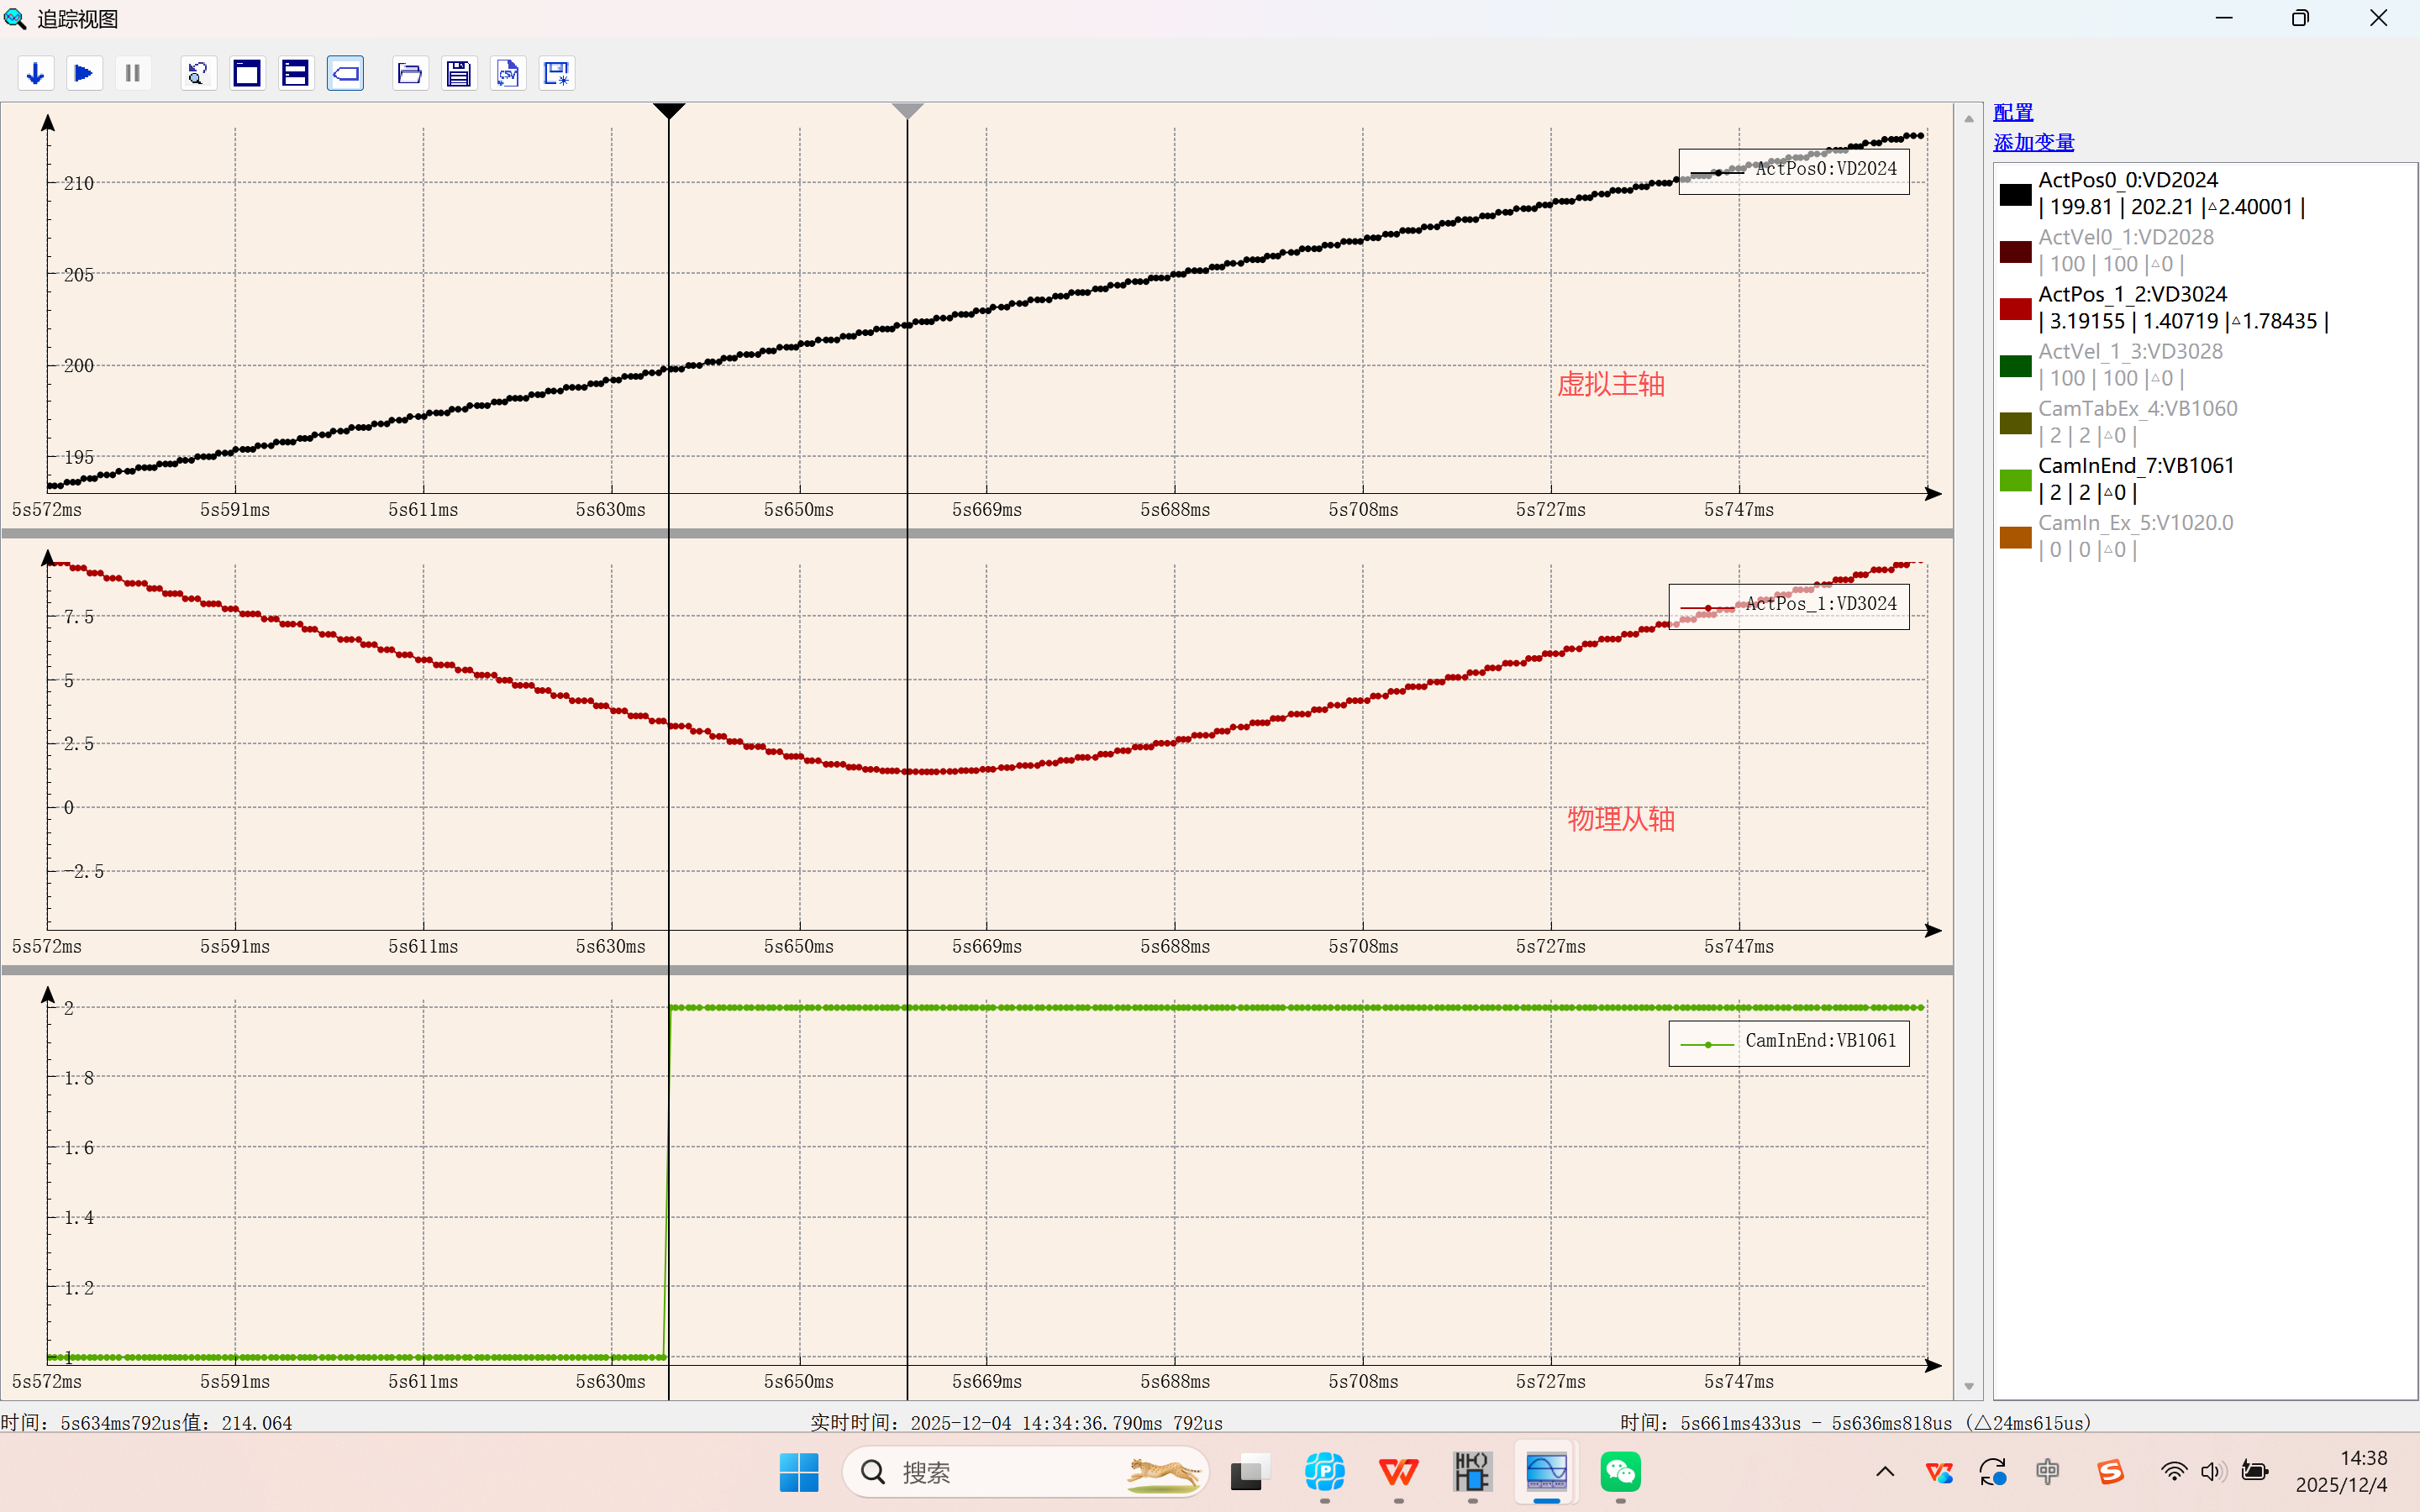Image resolution: width=2420 pixels, height=1512 pixels.
Task: Click the 添加变量 link
Action: pos(2034,142)
